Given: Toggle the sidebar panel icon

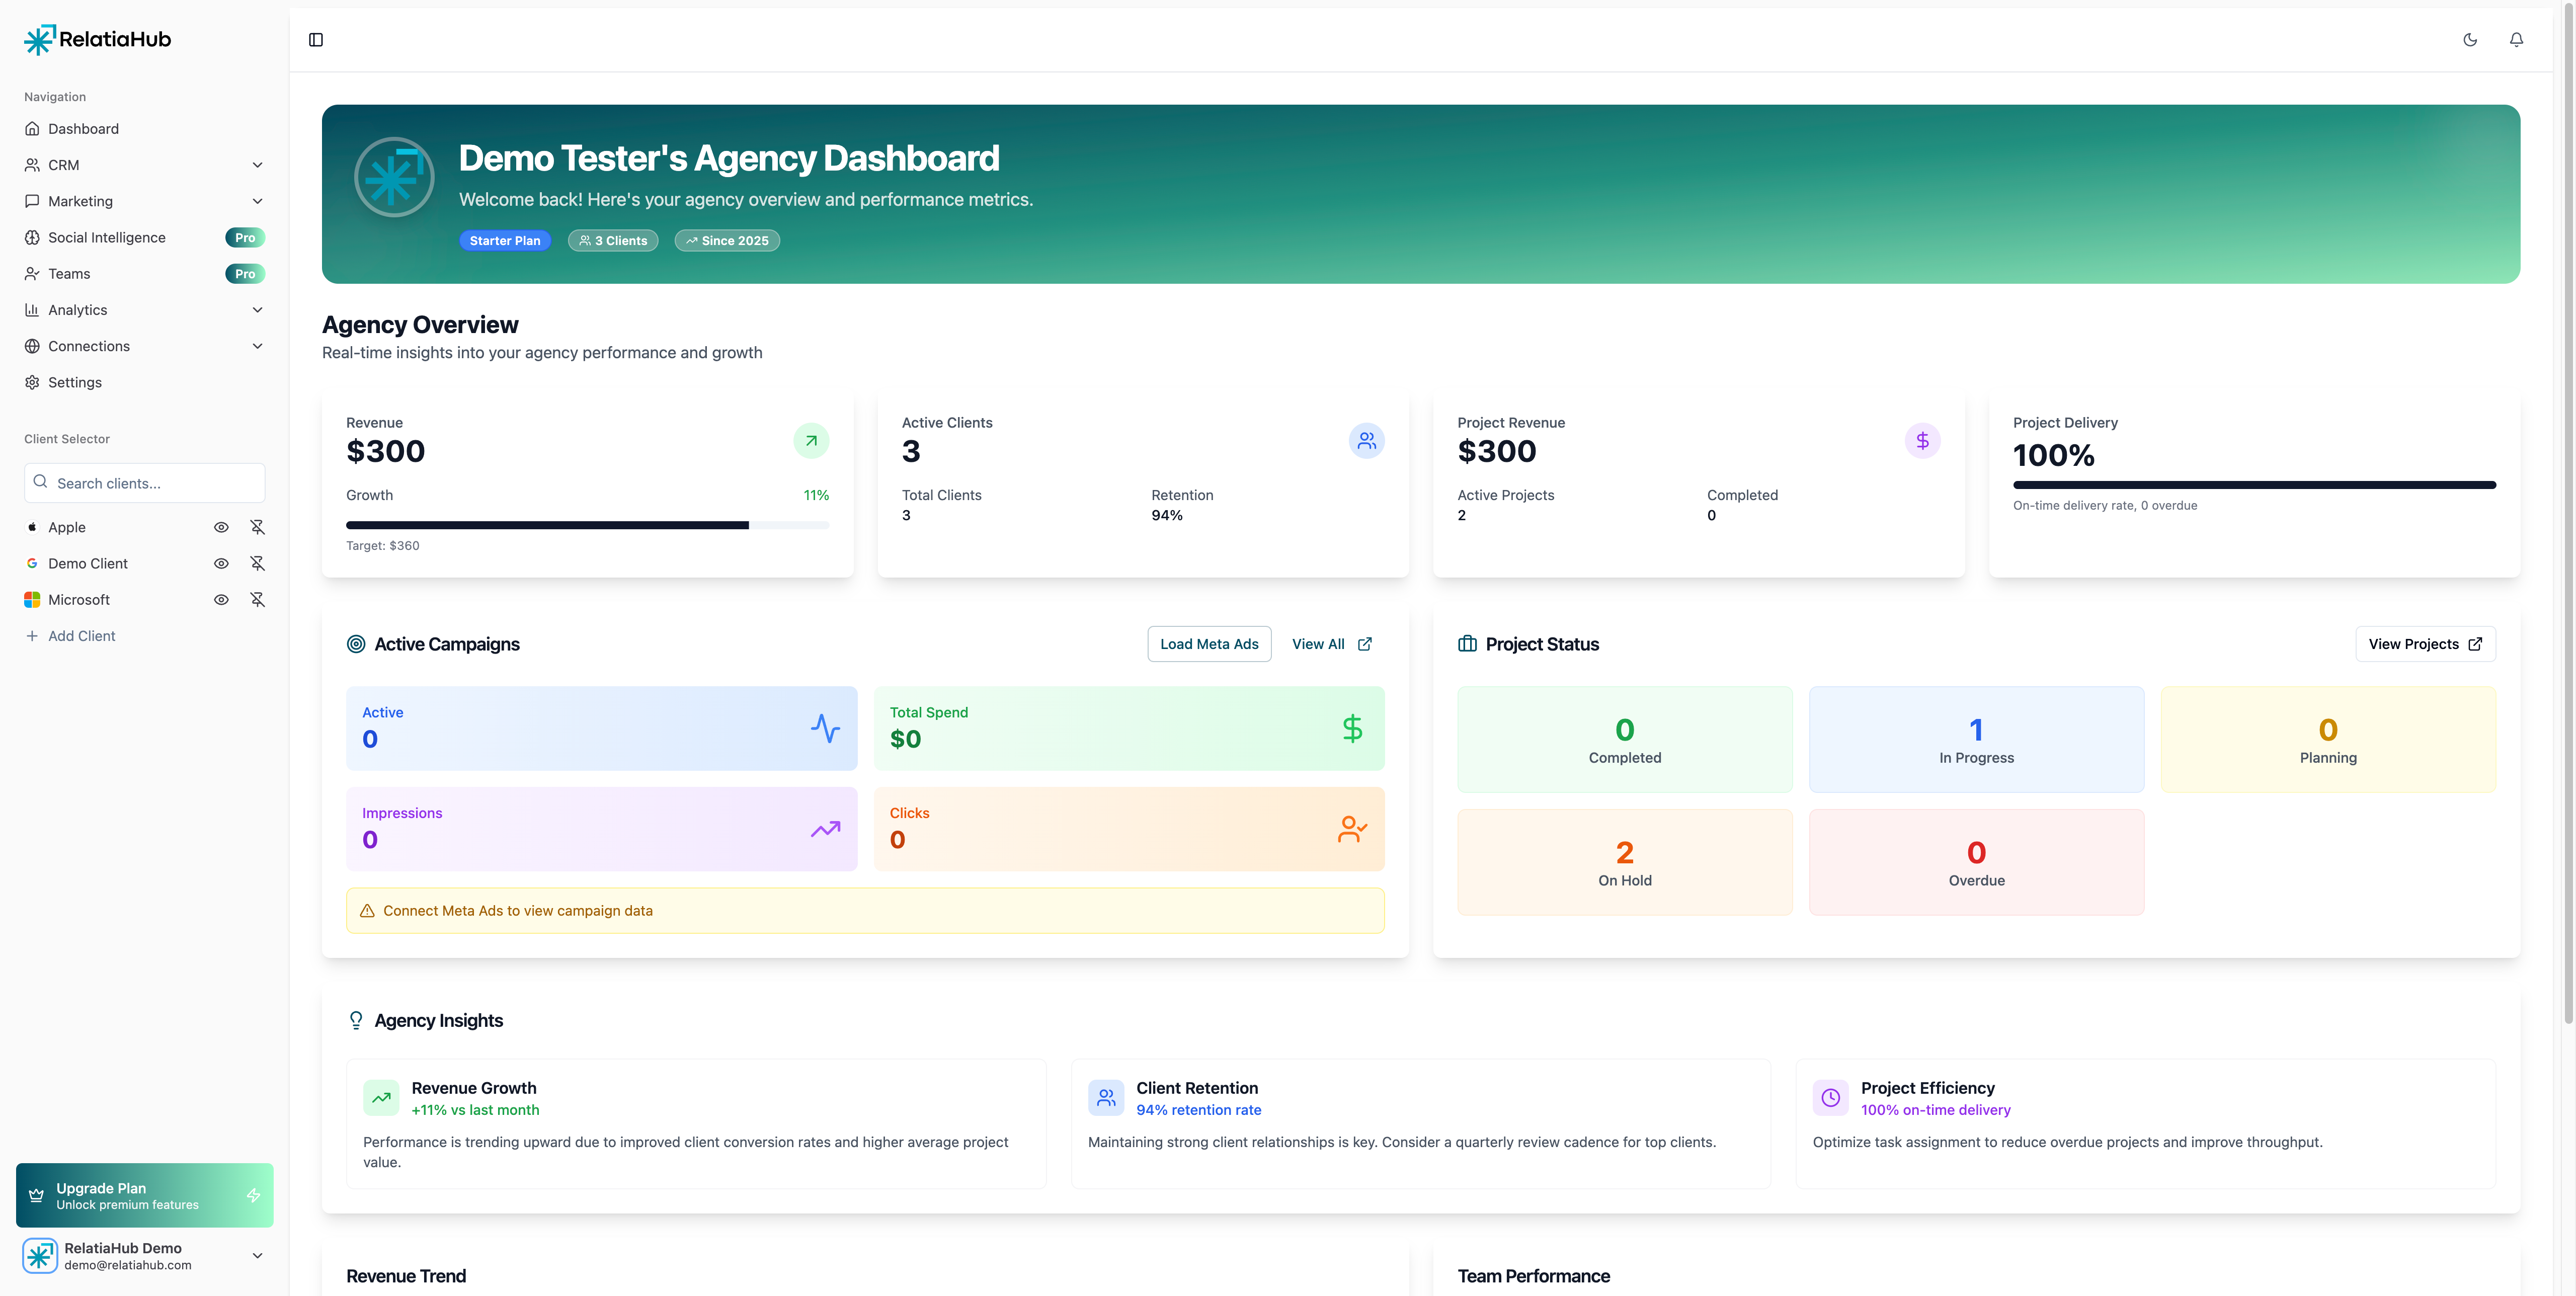Looking at the screenshot, I should (316, 40).
